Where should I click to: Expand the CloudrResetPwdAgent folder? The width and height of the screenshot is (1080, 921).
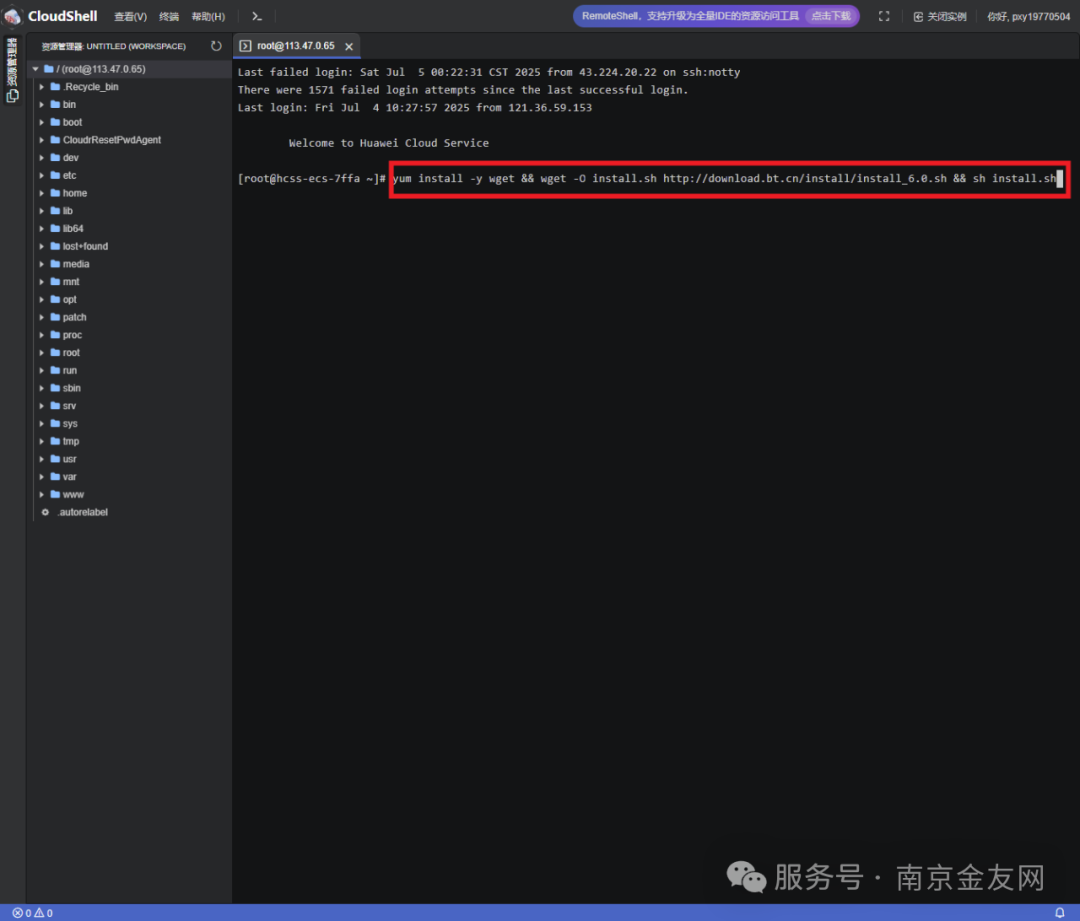pos(111,140)
